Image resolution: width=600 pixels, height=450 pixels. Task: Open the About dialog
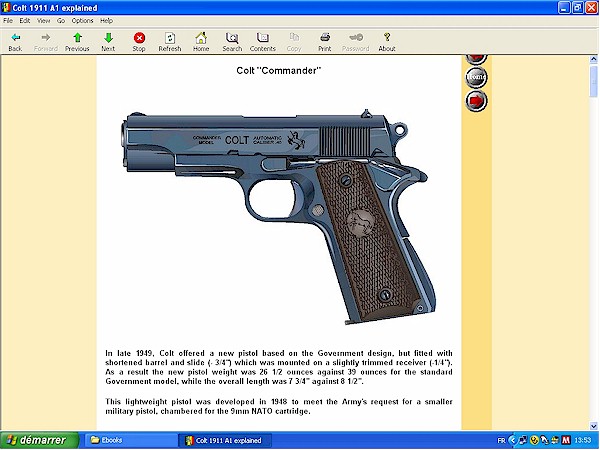[387, 42]
